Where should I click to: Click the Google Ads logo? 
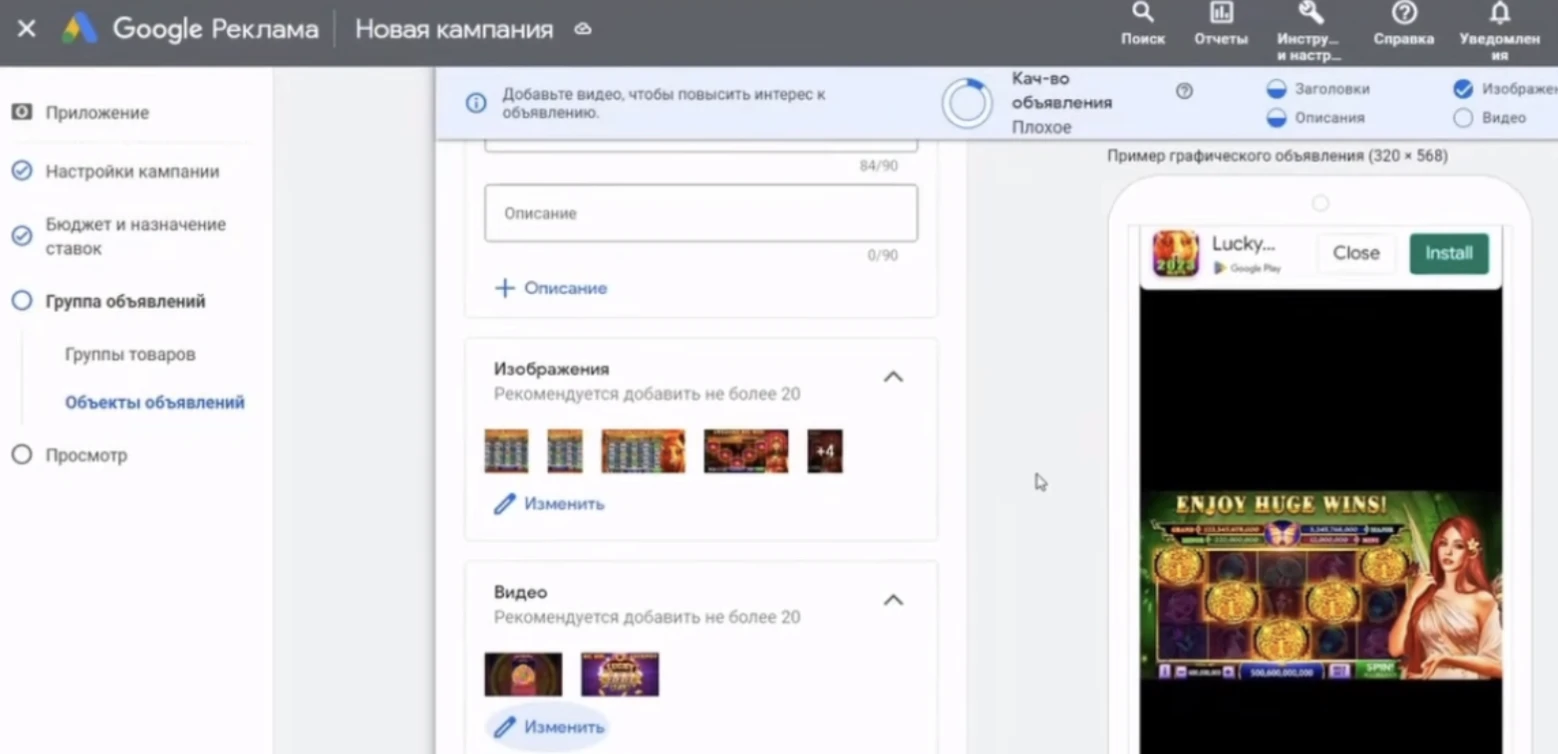coord(80,29)
